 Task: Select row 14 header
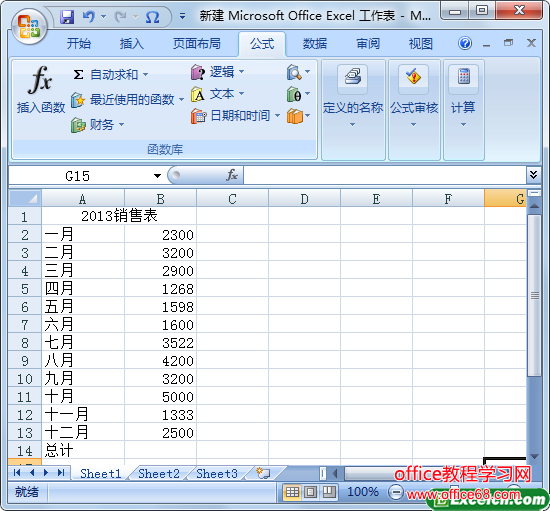coord(25,450)
